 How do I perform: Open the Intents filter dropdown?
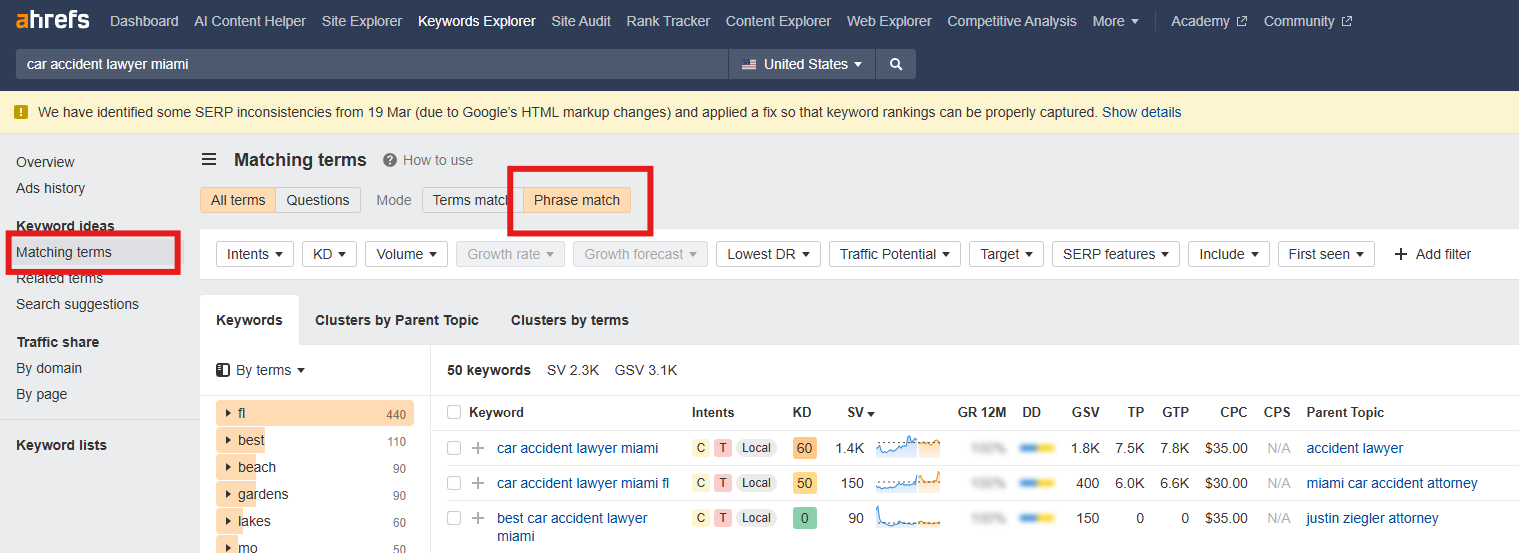click(x=255, y=254)
